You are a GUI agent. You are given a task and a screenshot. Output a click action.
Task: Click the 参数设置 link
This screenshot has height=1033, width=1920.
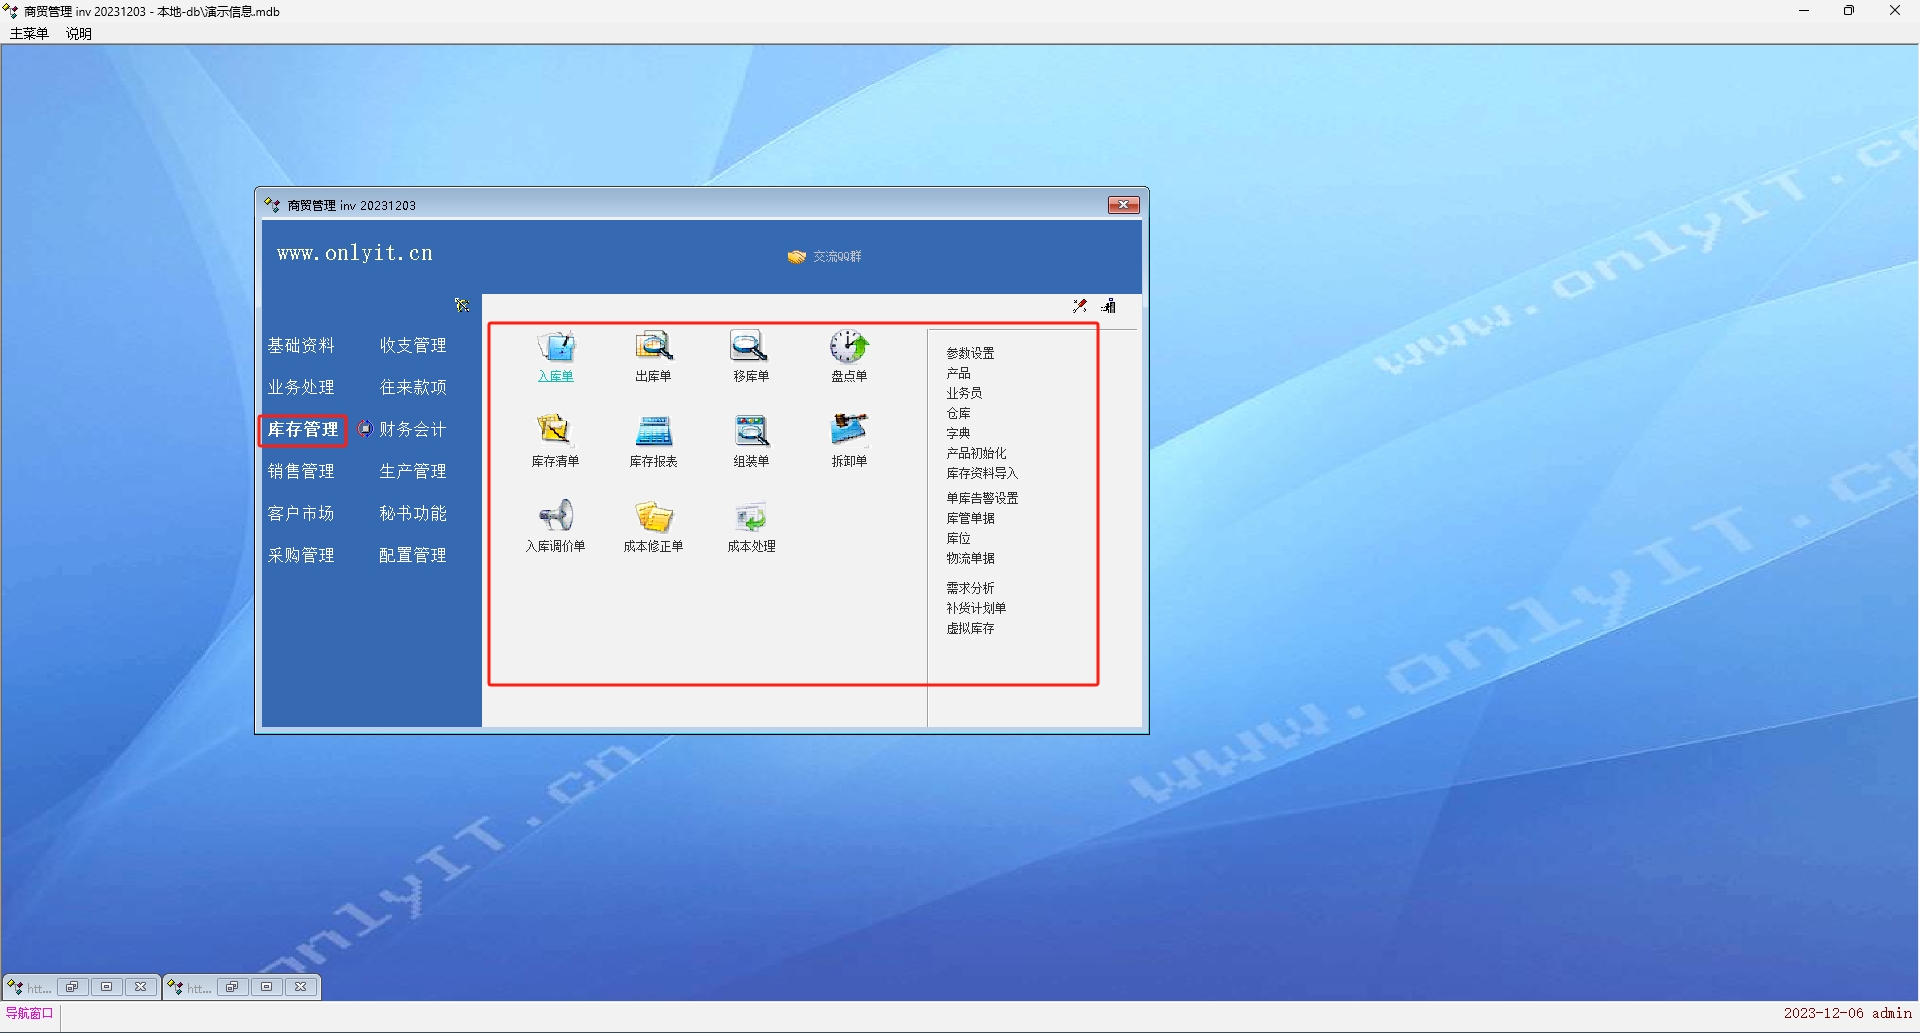970,353
